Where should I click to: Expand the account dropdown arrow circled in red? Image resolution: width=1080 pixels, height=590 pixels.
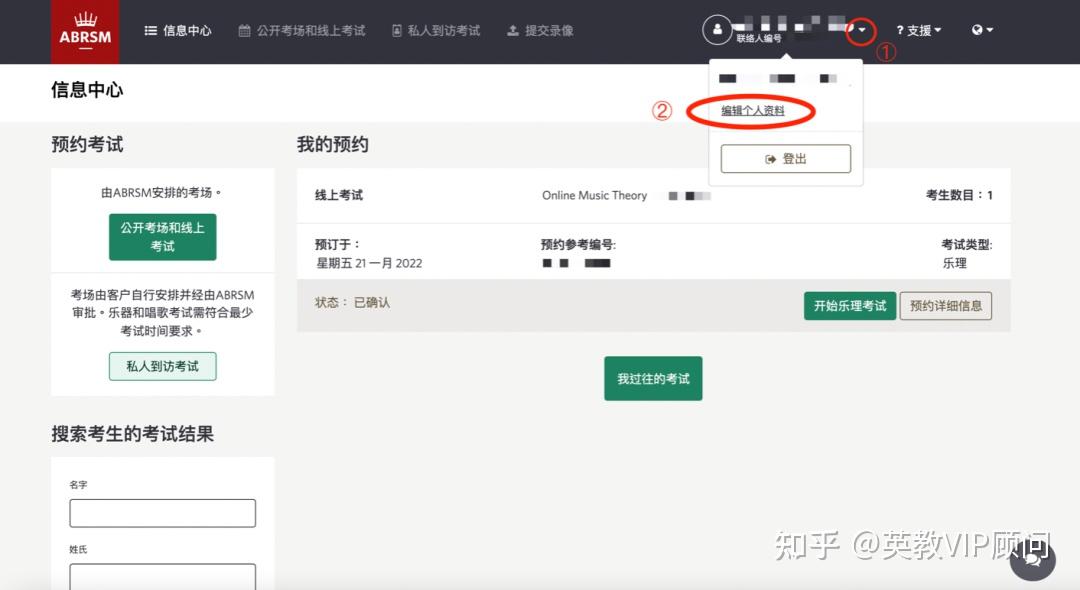click(x=860, y=29)
